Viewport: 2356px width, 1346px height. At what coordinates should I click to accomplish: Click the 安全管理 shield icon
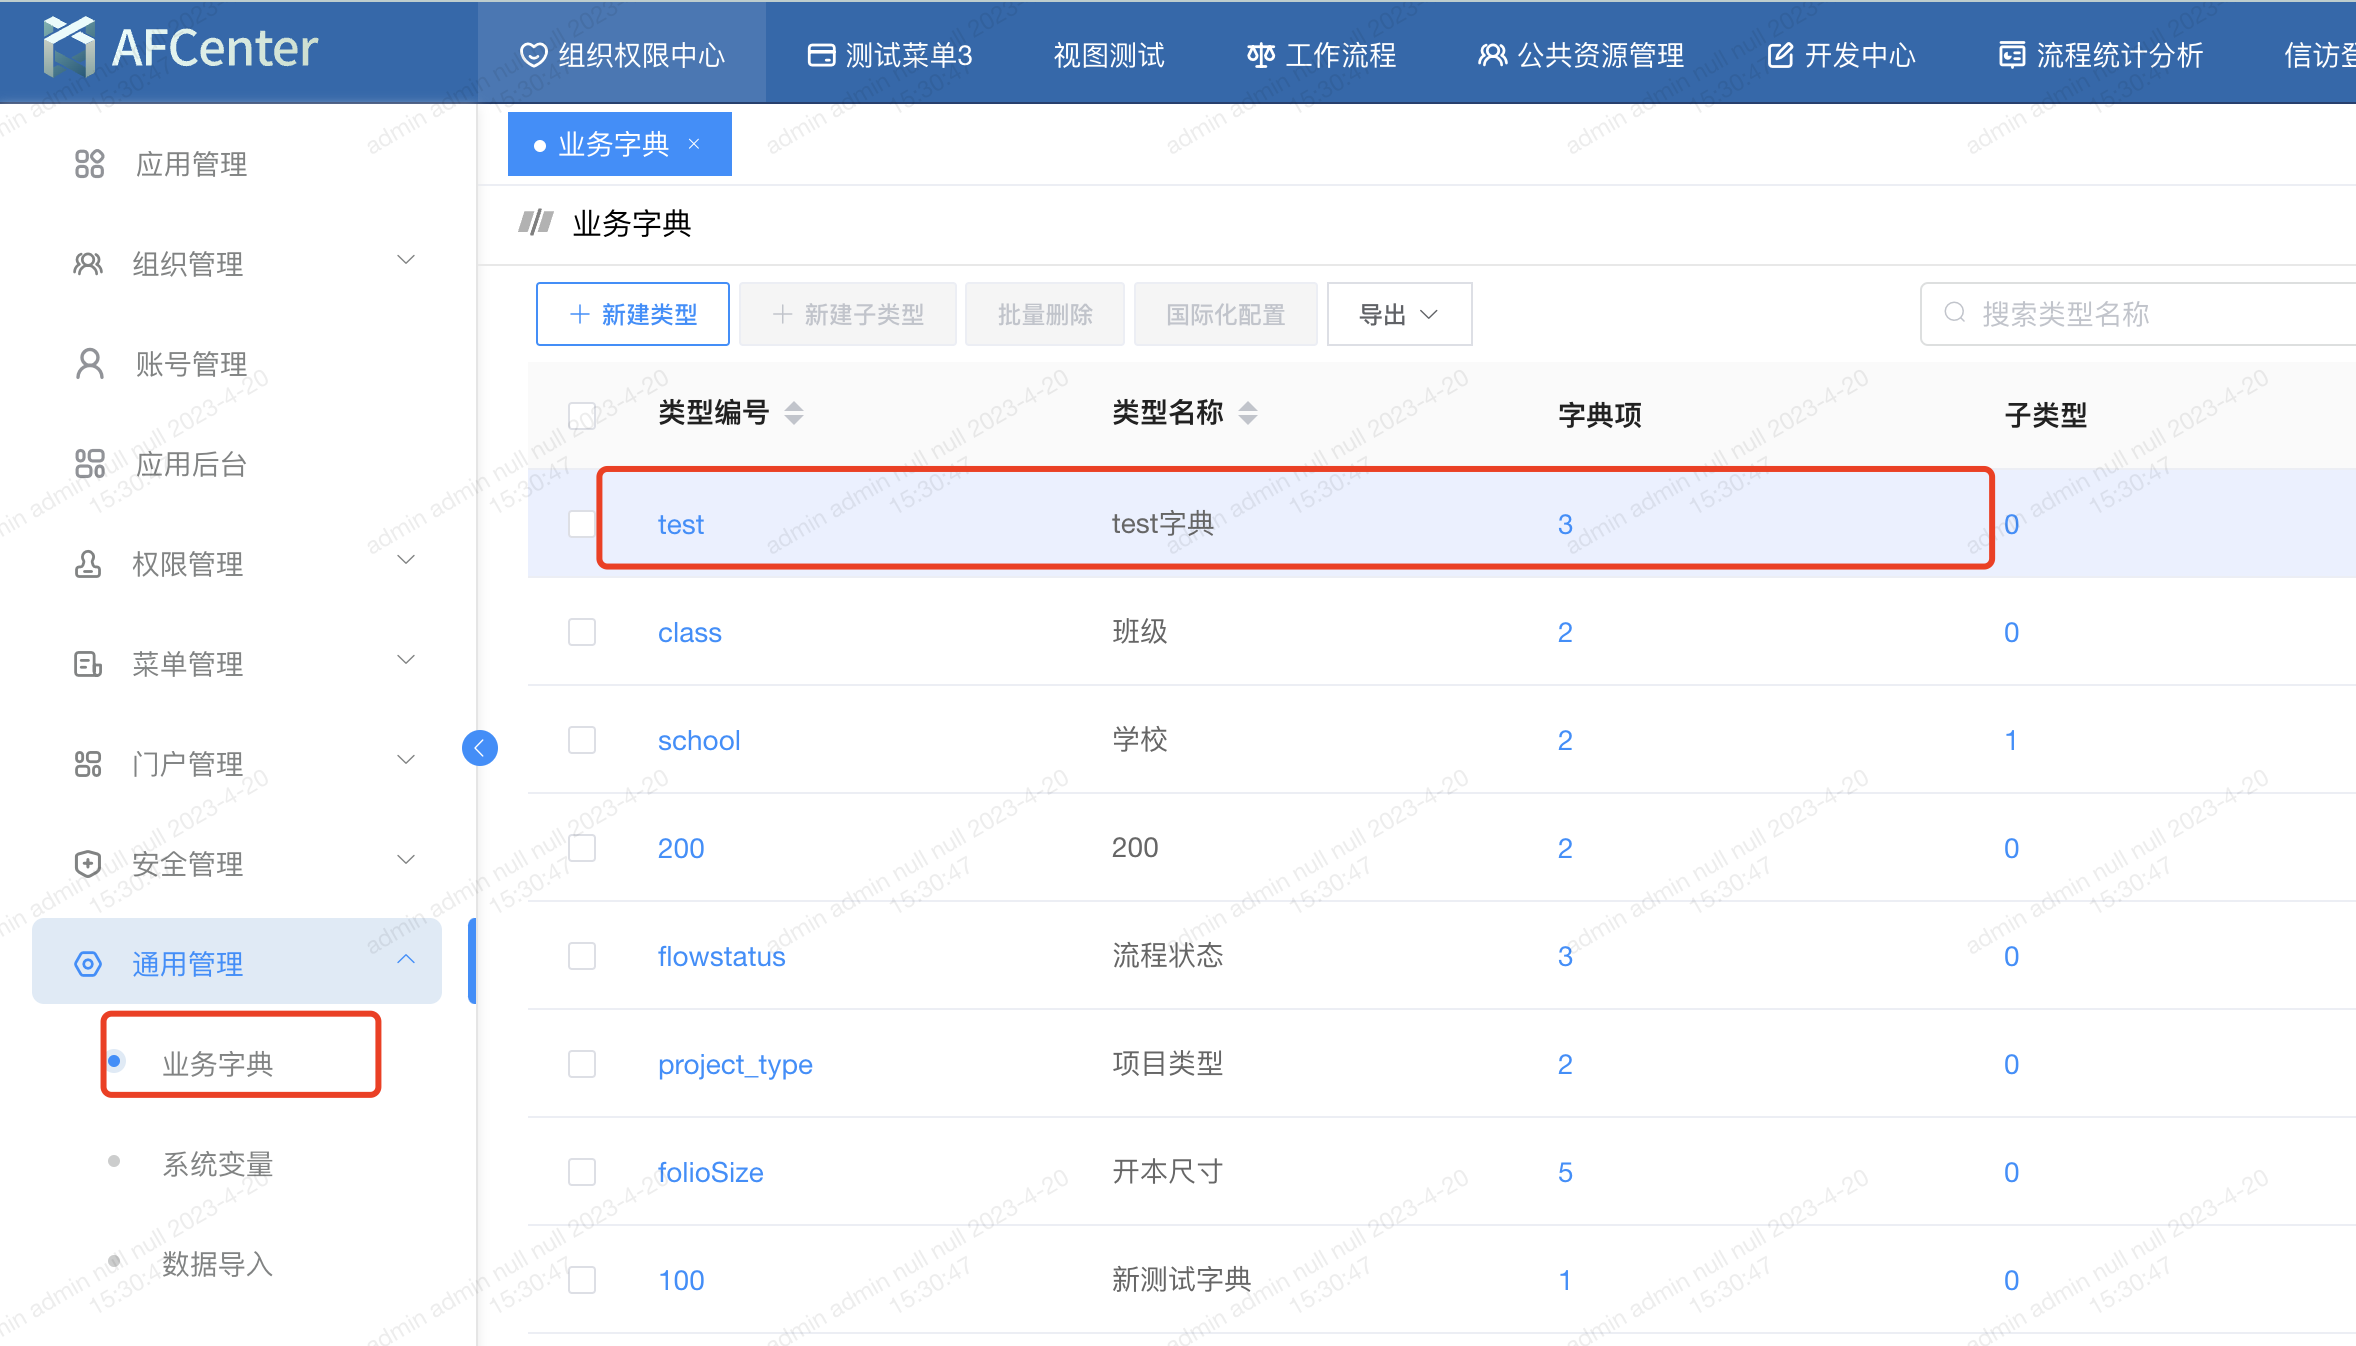click(x=88, y=864)
